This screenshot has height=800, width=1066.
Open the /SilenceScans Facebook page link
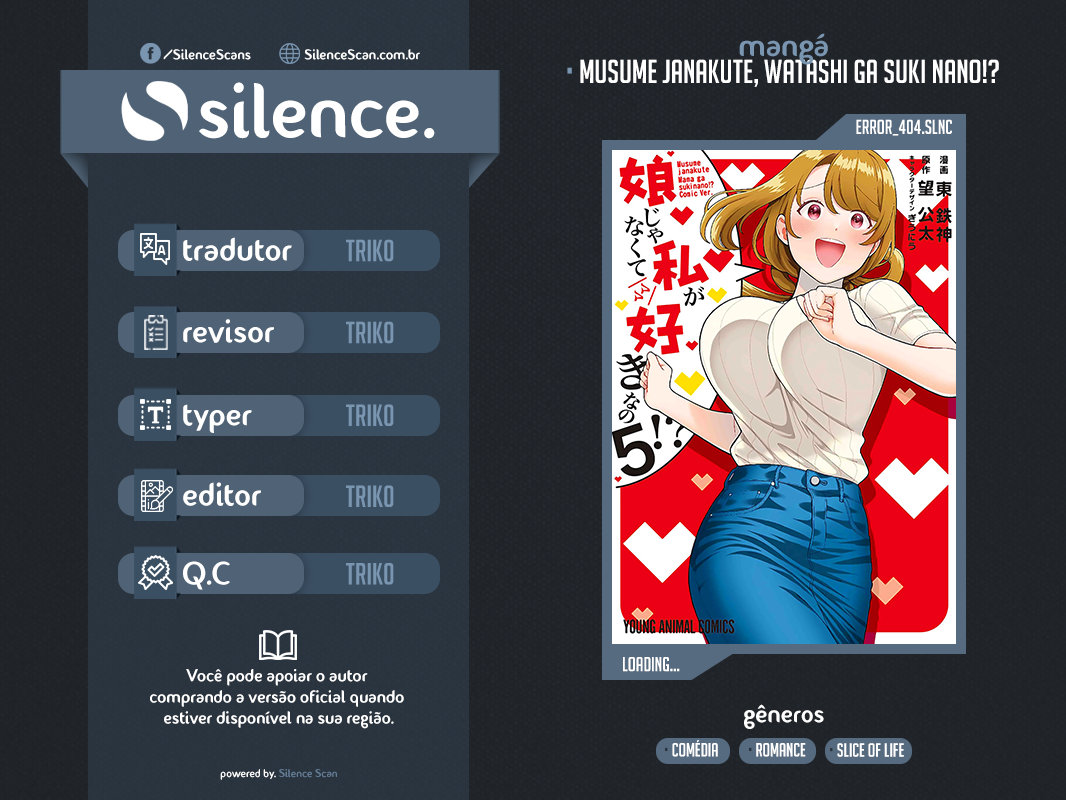[x=207, y=55]
